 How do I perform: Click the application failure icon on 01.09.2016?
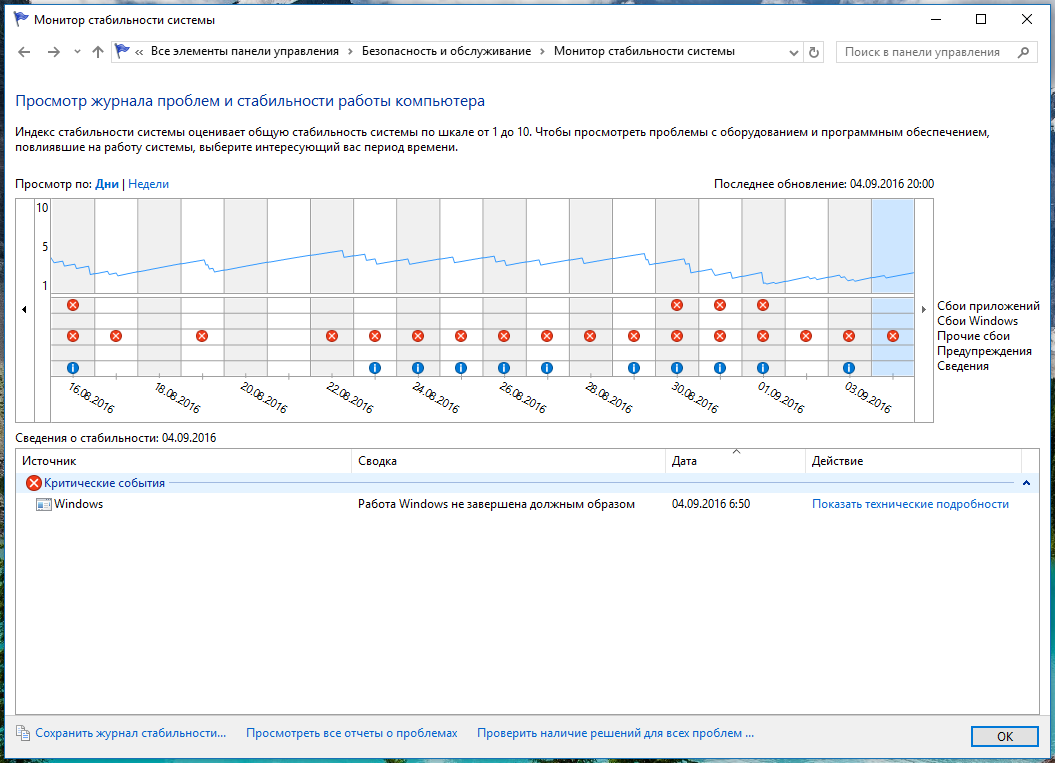[763, 305]
